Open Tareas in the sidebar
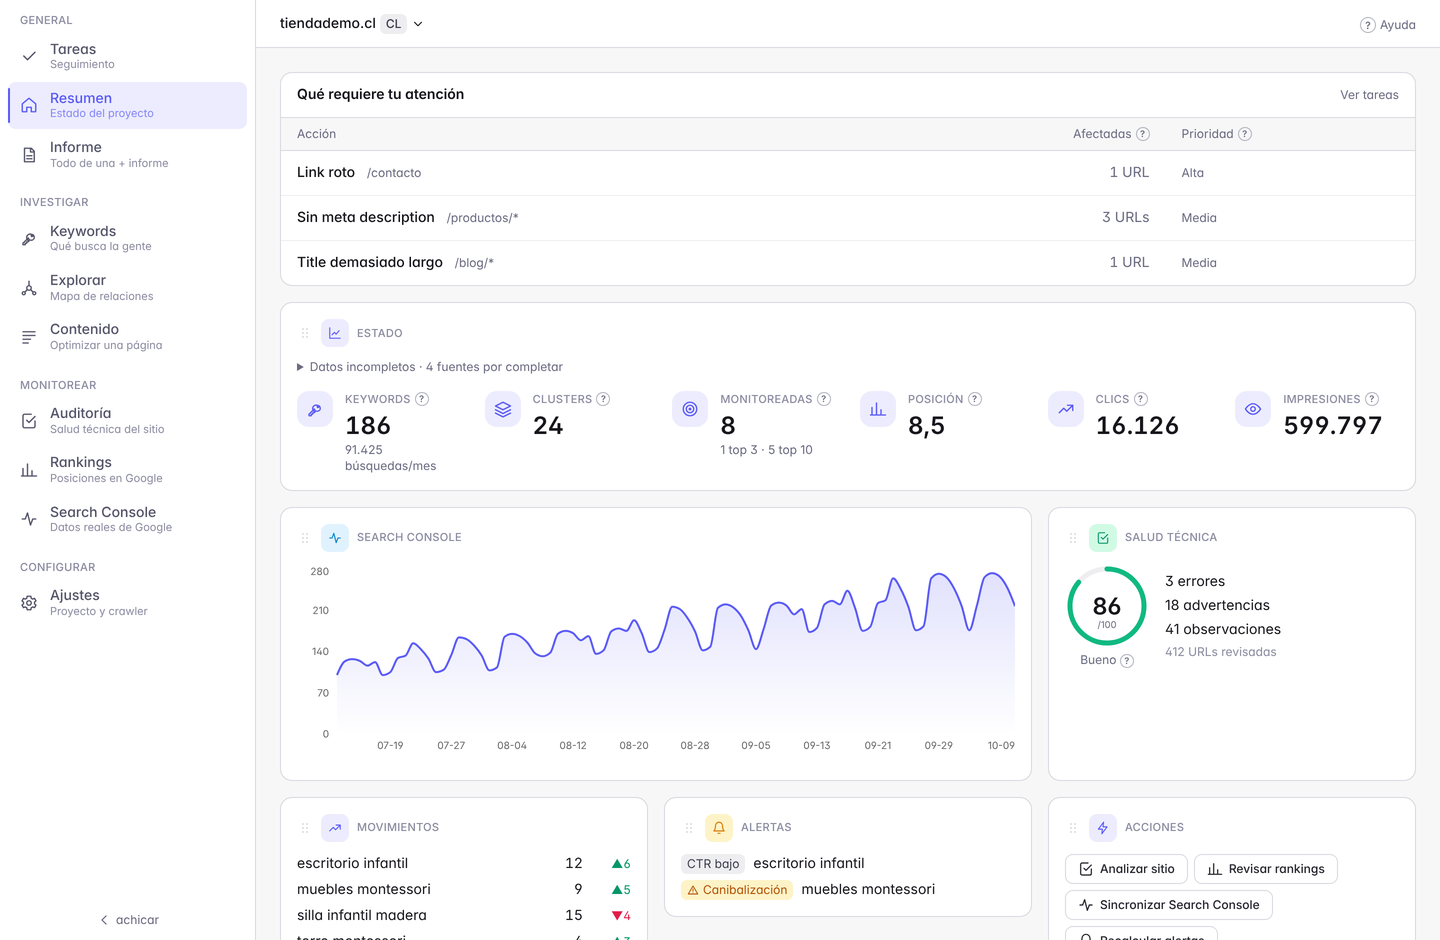The image size is (1440, 940). pos(127,56)
